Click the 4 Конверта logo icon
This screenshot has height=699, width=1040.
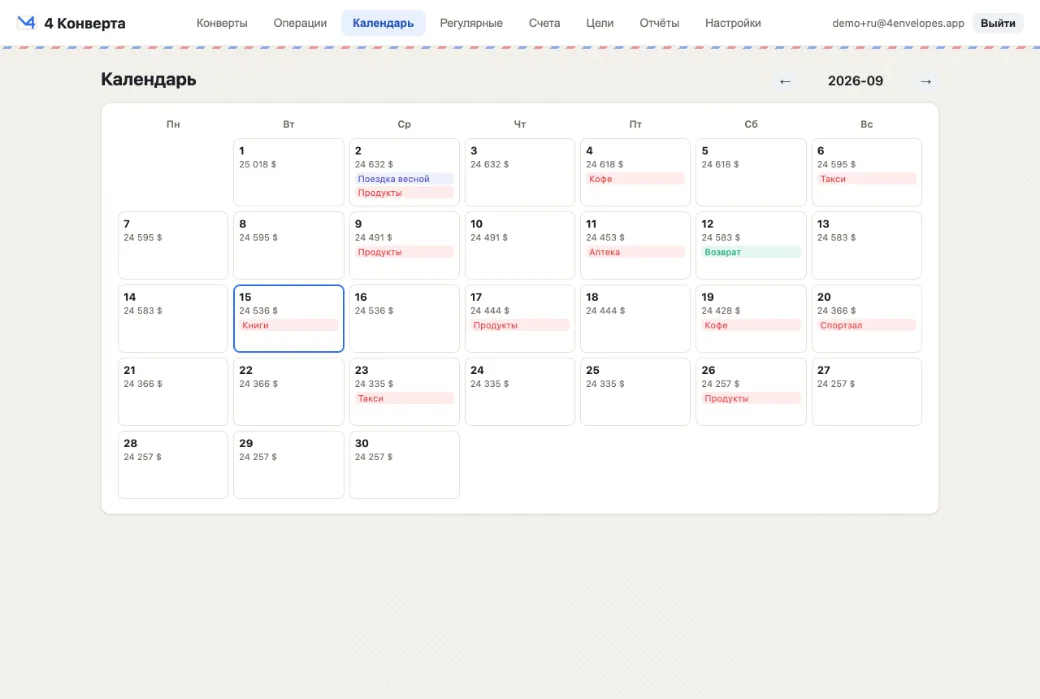click(26, 23)
